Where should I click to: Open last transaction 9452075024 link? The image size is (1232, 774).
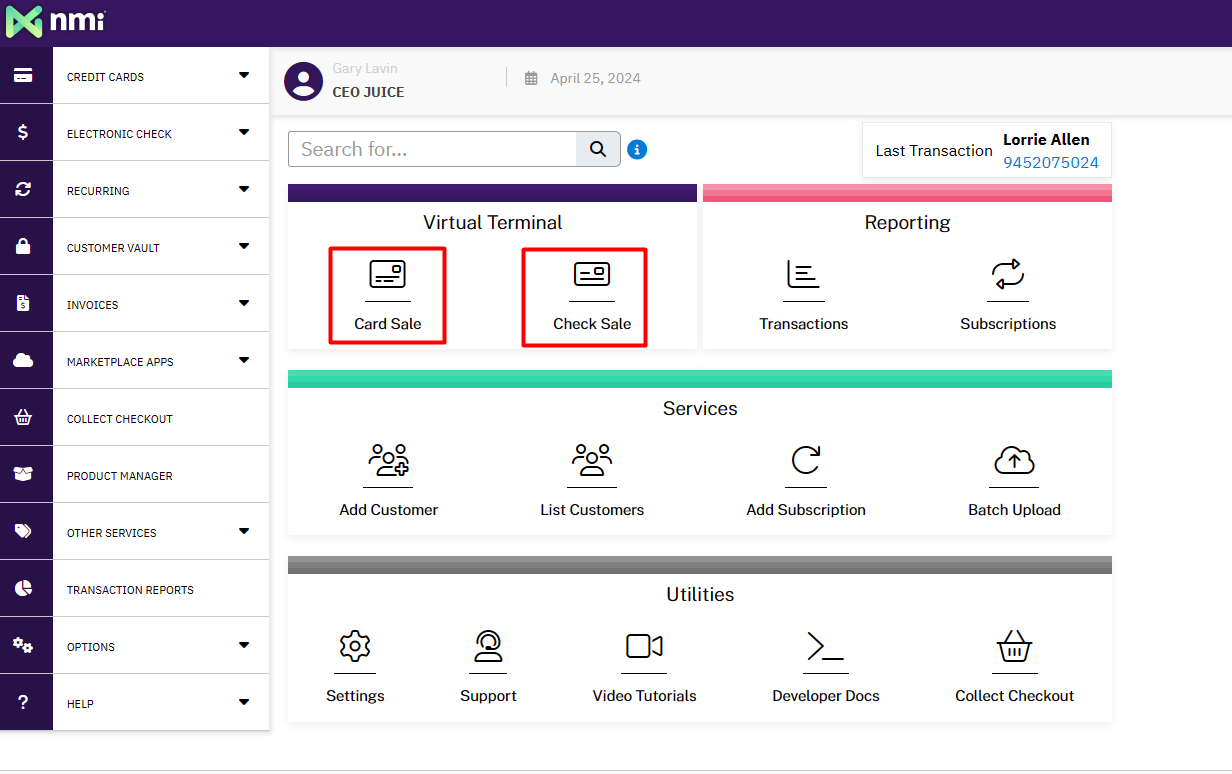1051,162
